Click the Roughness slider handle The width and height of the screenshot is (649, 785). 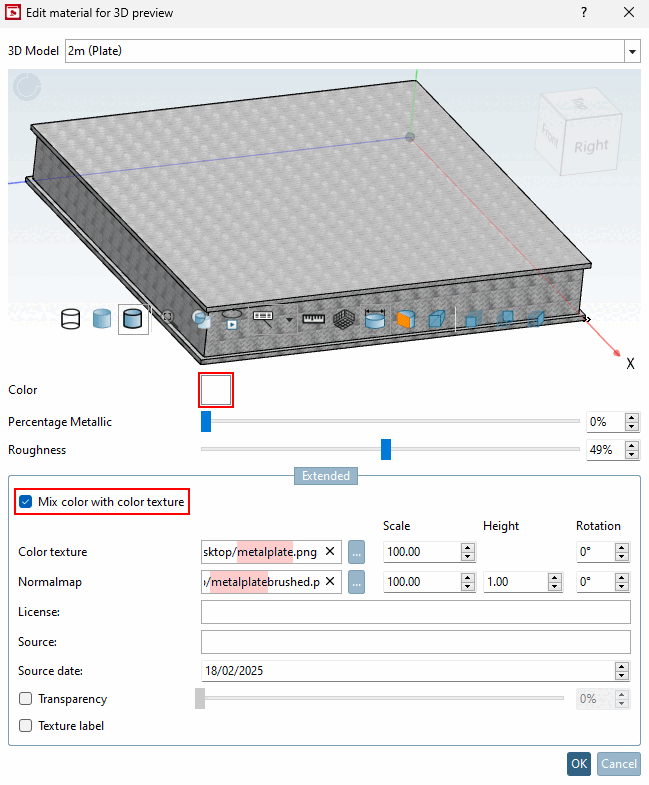(386, 450)
